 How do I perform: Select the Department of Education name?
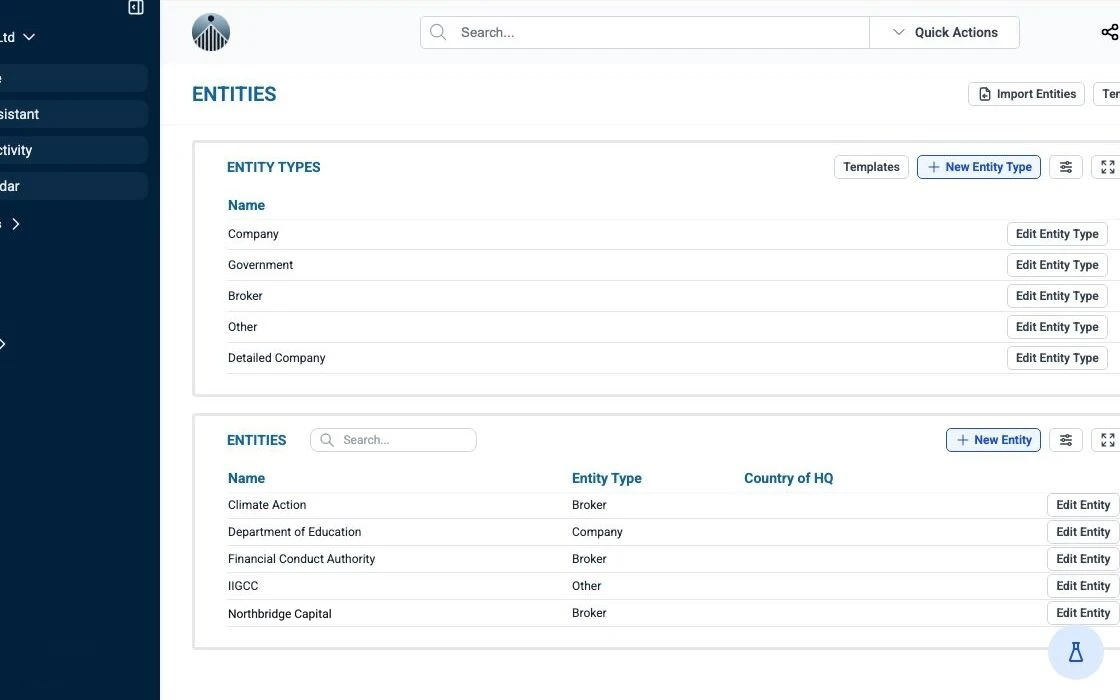pos(294,532)
